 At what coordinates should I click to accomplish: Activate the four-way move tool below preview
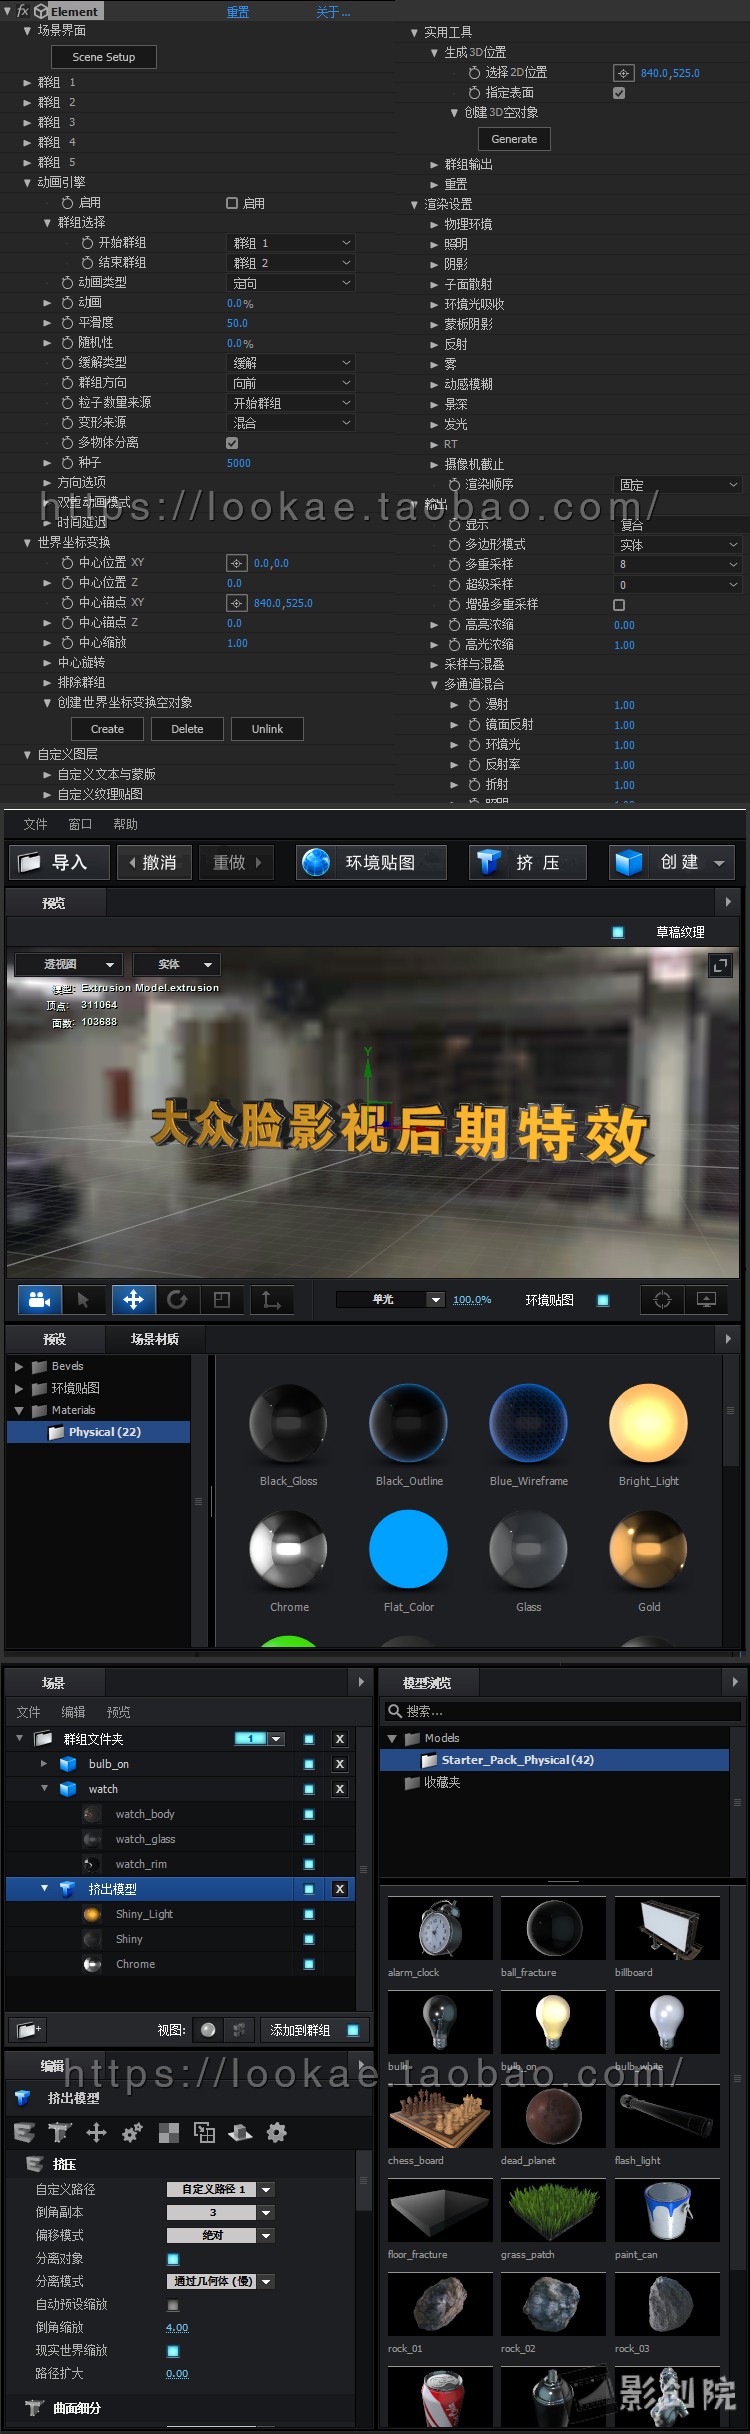133,1299
